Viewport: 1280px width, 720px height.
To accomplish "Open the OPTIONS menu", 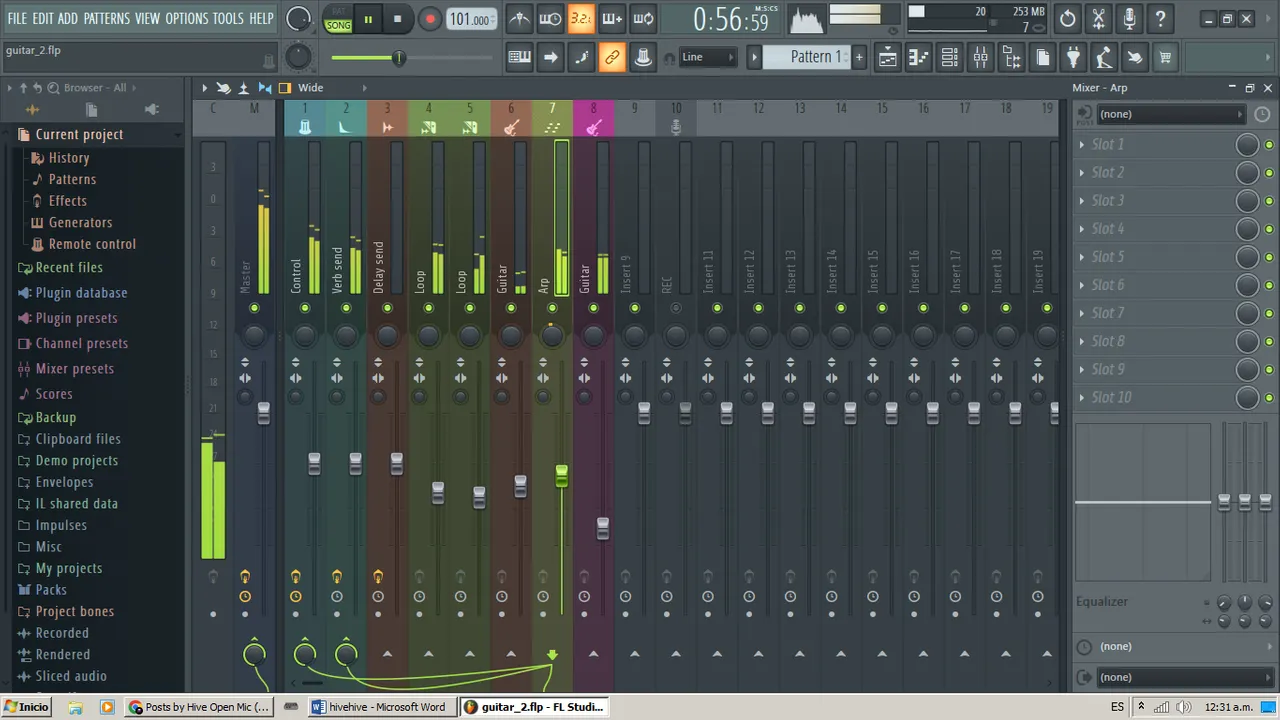I will [x=186, y=18].
